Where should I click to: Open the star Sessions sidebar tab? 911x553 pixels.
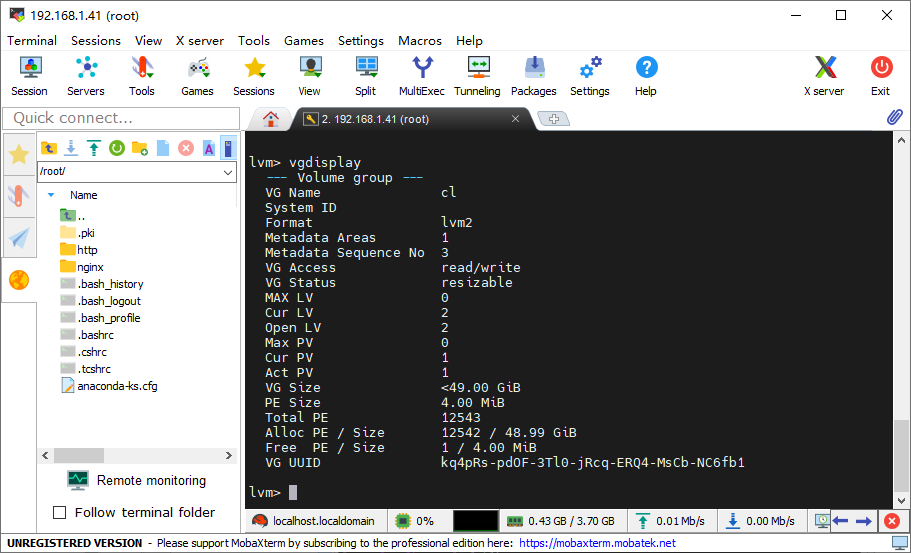(x=19, y=155)
